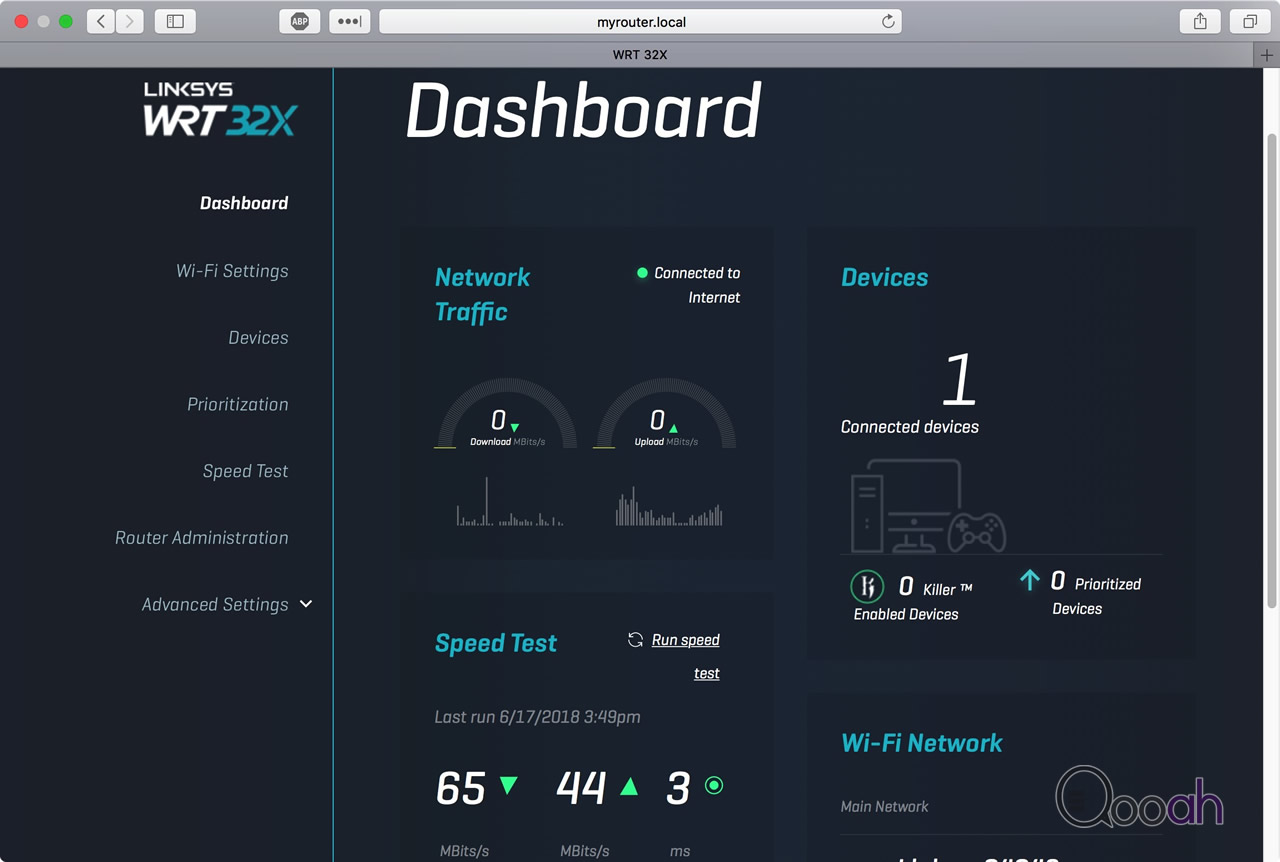Open Wi-Fi Settings in the sidebar
Viewport: 1280px width, 862px height.
(232, 271)
